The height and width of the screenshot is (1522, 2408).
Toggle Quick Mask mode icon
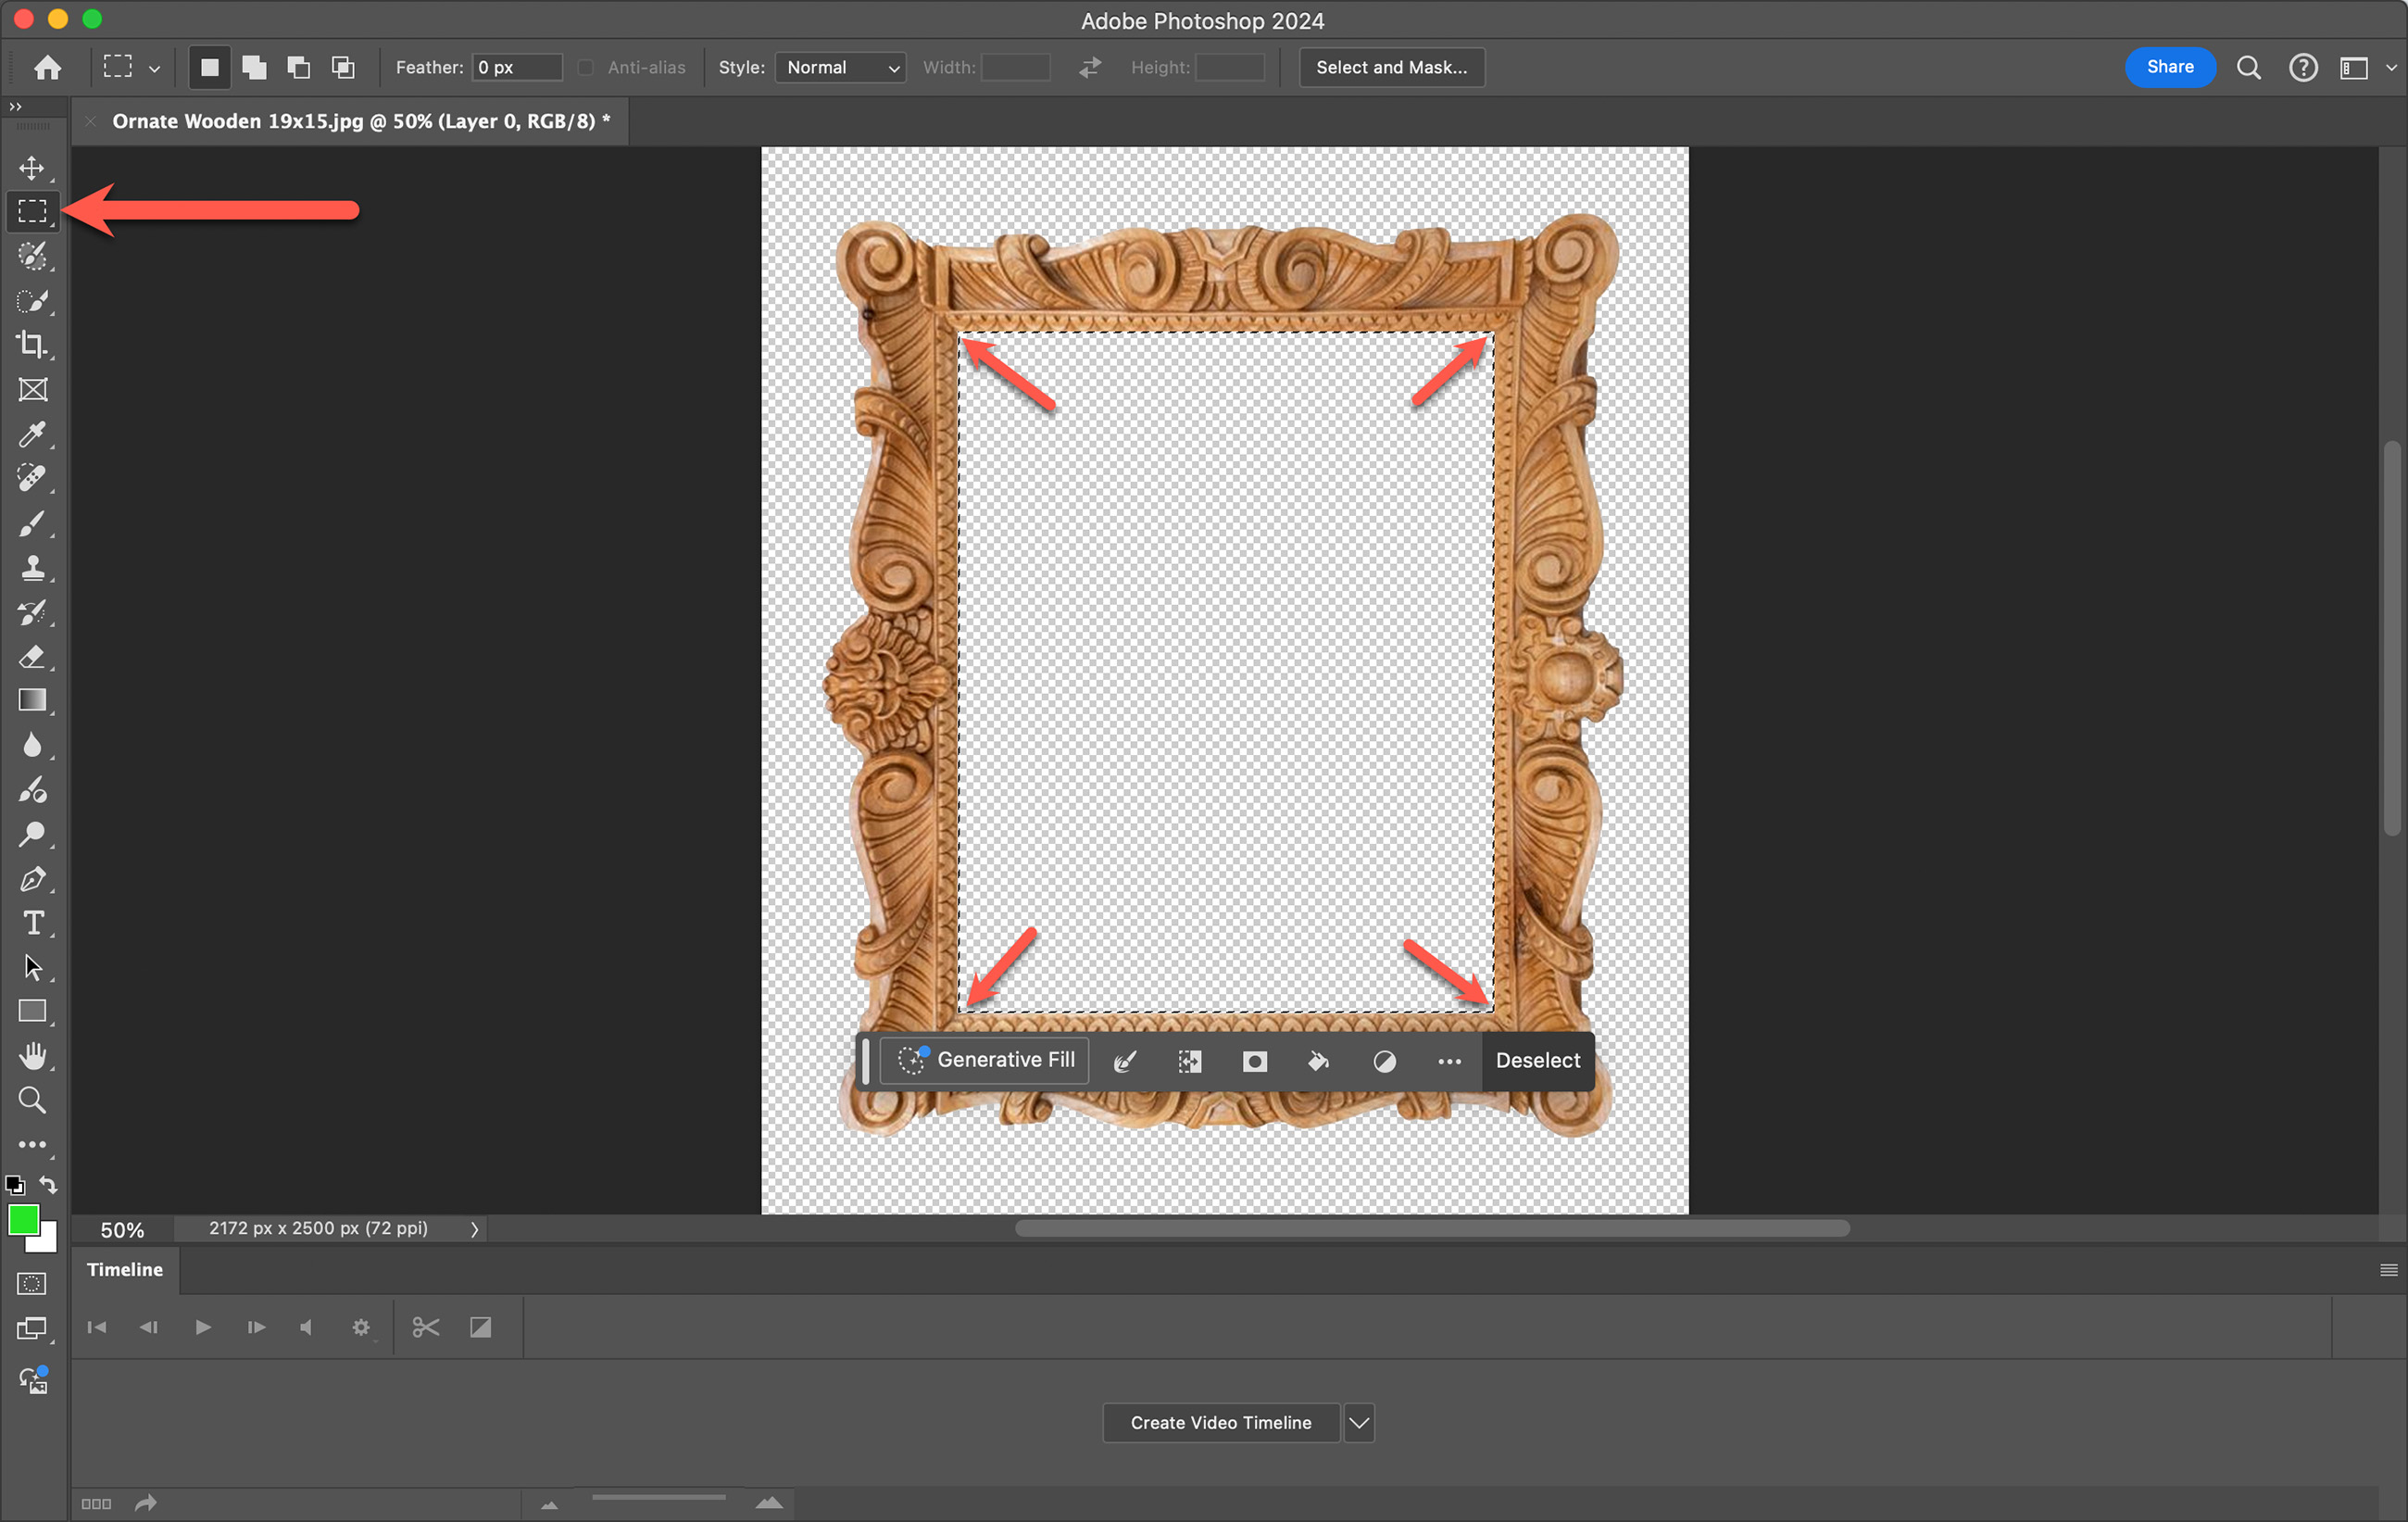[32, 1283]
